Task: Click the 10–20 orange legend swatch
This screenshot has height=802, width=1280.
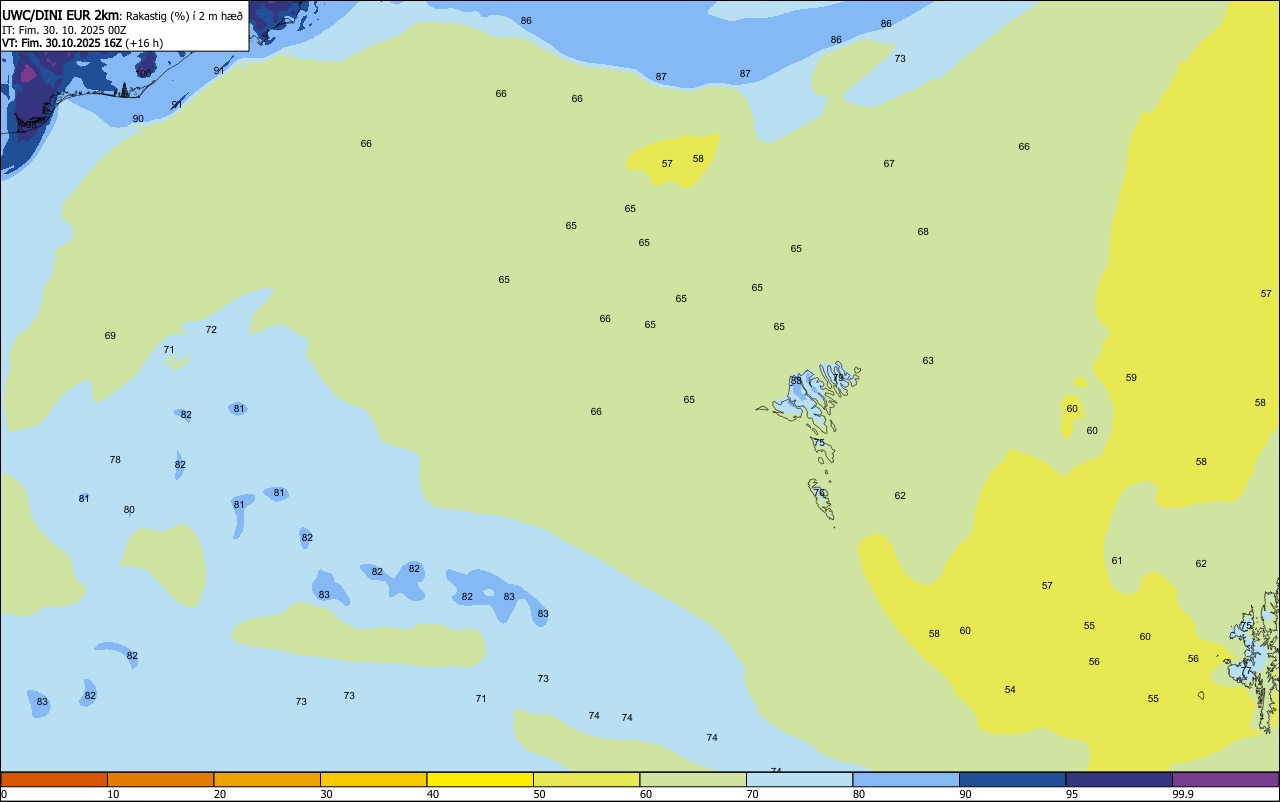Action: tap(160, 779)
